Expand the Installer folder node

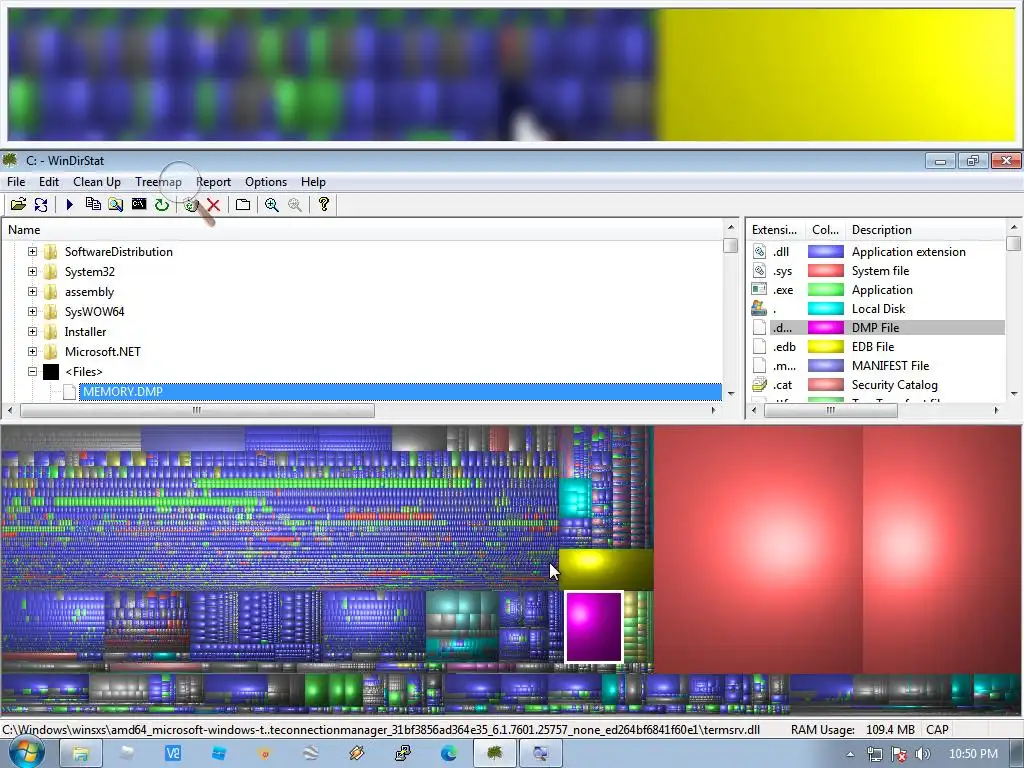(32, 332)
